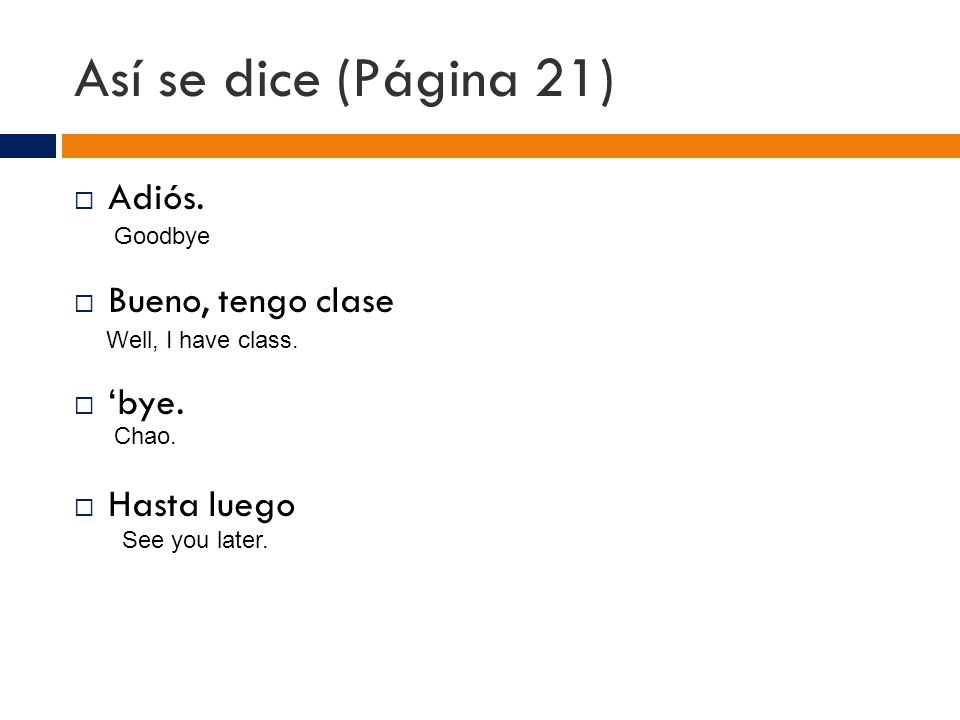This screenshot has width=960, height=720.
Task: Click the square bullet beside Adiós
Action: point(84,200)
